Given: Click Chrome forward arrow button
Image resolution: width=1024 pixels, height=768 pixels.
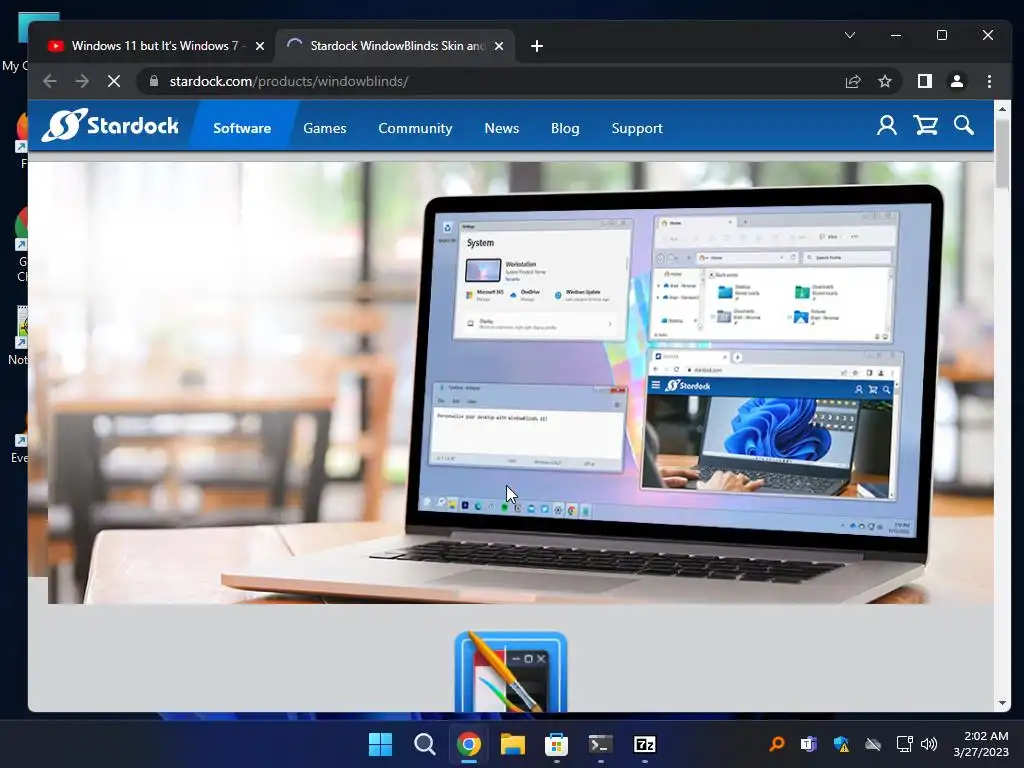Looking at the screenshot, I should (x=82, y=81).
